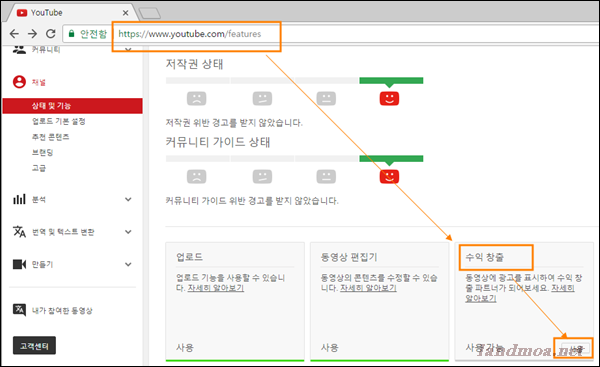Image resolution: width=600 pixels, height=367 pixels.
Task: Open 추천 콘텐츠 menu item
Action: 51,137
